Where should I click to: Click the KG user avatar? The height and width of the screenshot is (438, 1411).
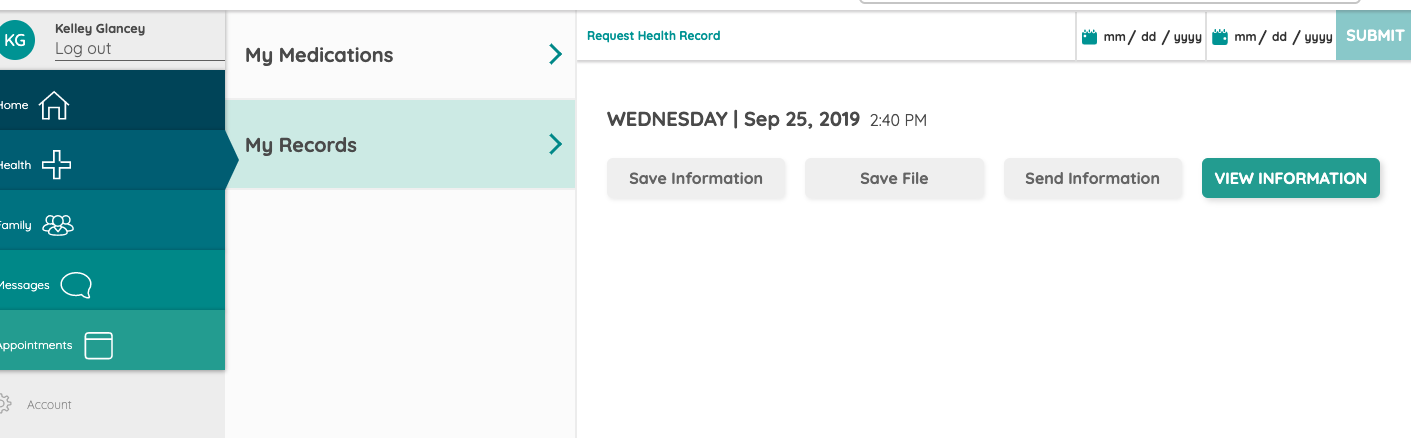(16, 39)
